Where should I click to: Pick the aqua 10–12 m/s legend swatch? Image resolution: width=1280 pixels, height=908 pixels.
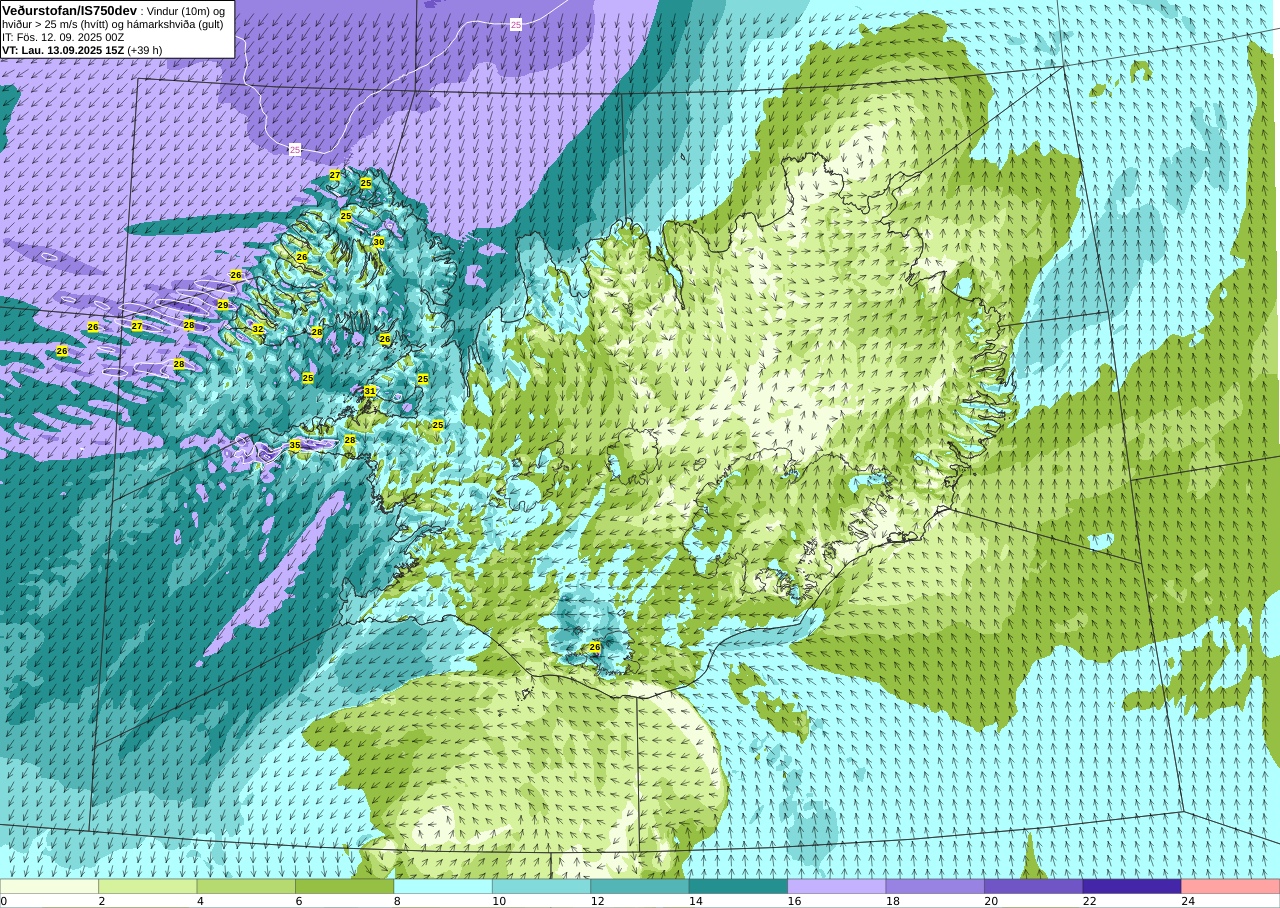coord(541,886)
